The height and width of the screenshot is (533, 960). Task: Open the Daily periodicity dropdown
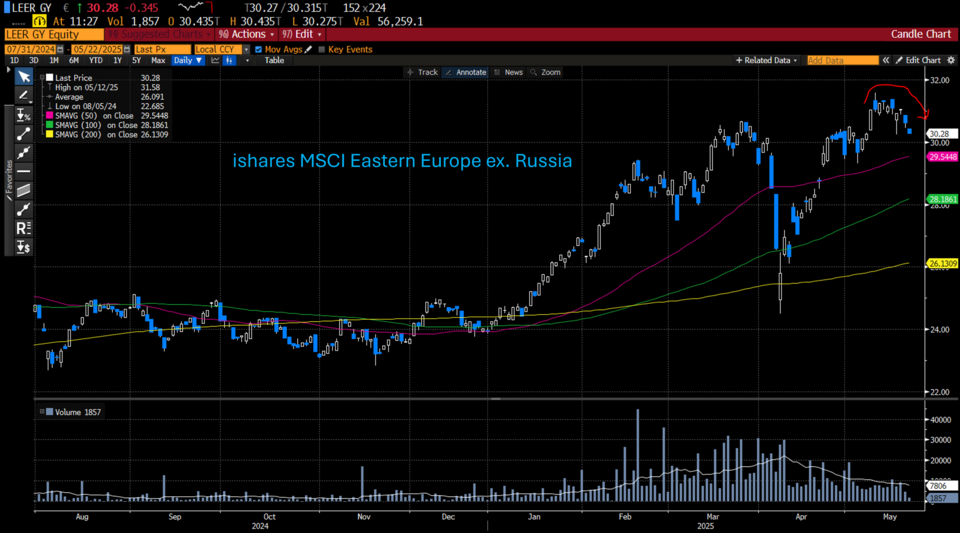187,61
